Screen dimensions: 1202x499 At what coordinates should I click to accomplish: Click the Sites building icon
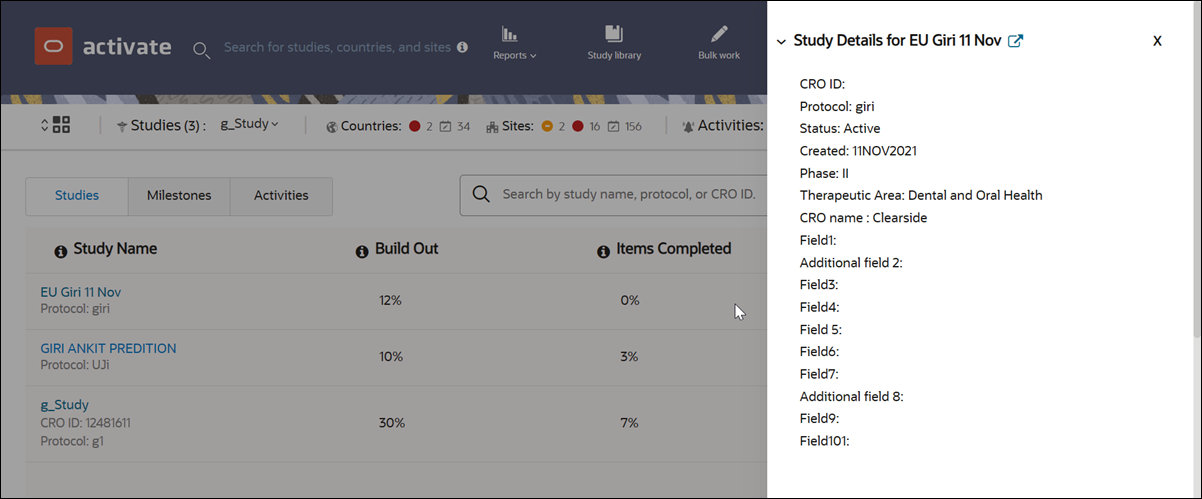pos(492,127)
